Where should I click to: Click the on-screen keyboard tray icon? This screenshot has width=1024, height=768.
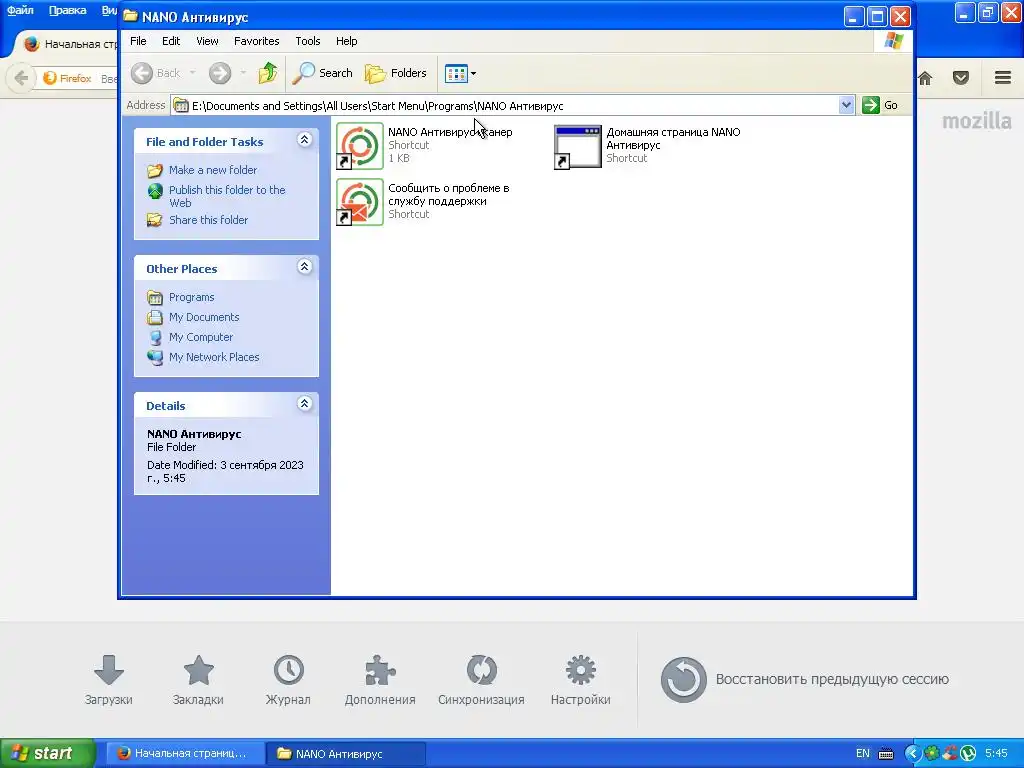click(x=886, y=754)
